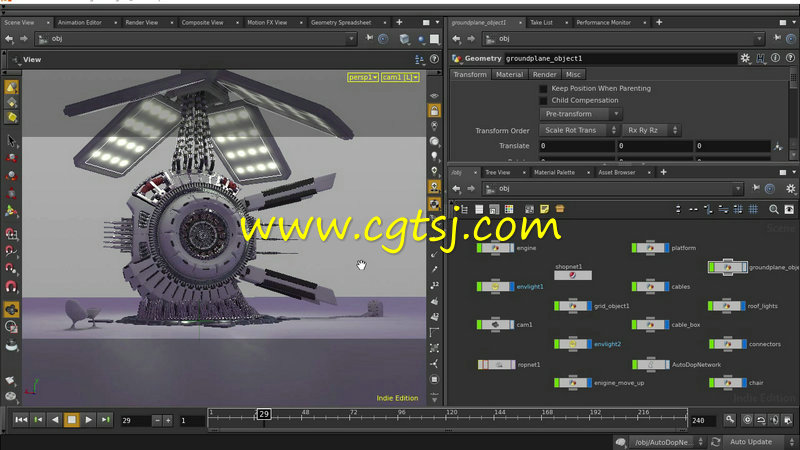Open the Misc parameter tab
This screenshot has width=800, height=450.
(573, 74)
